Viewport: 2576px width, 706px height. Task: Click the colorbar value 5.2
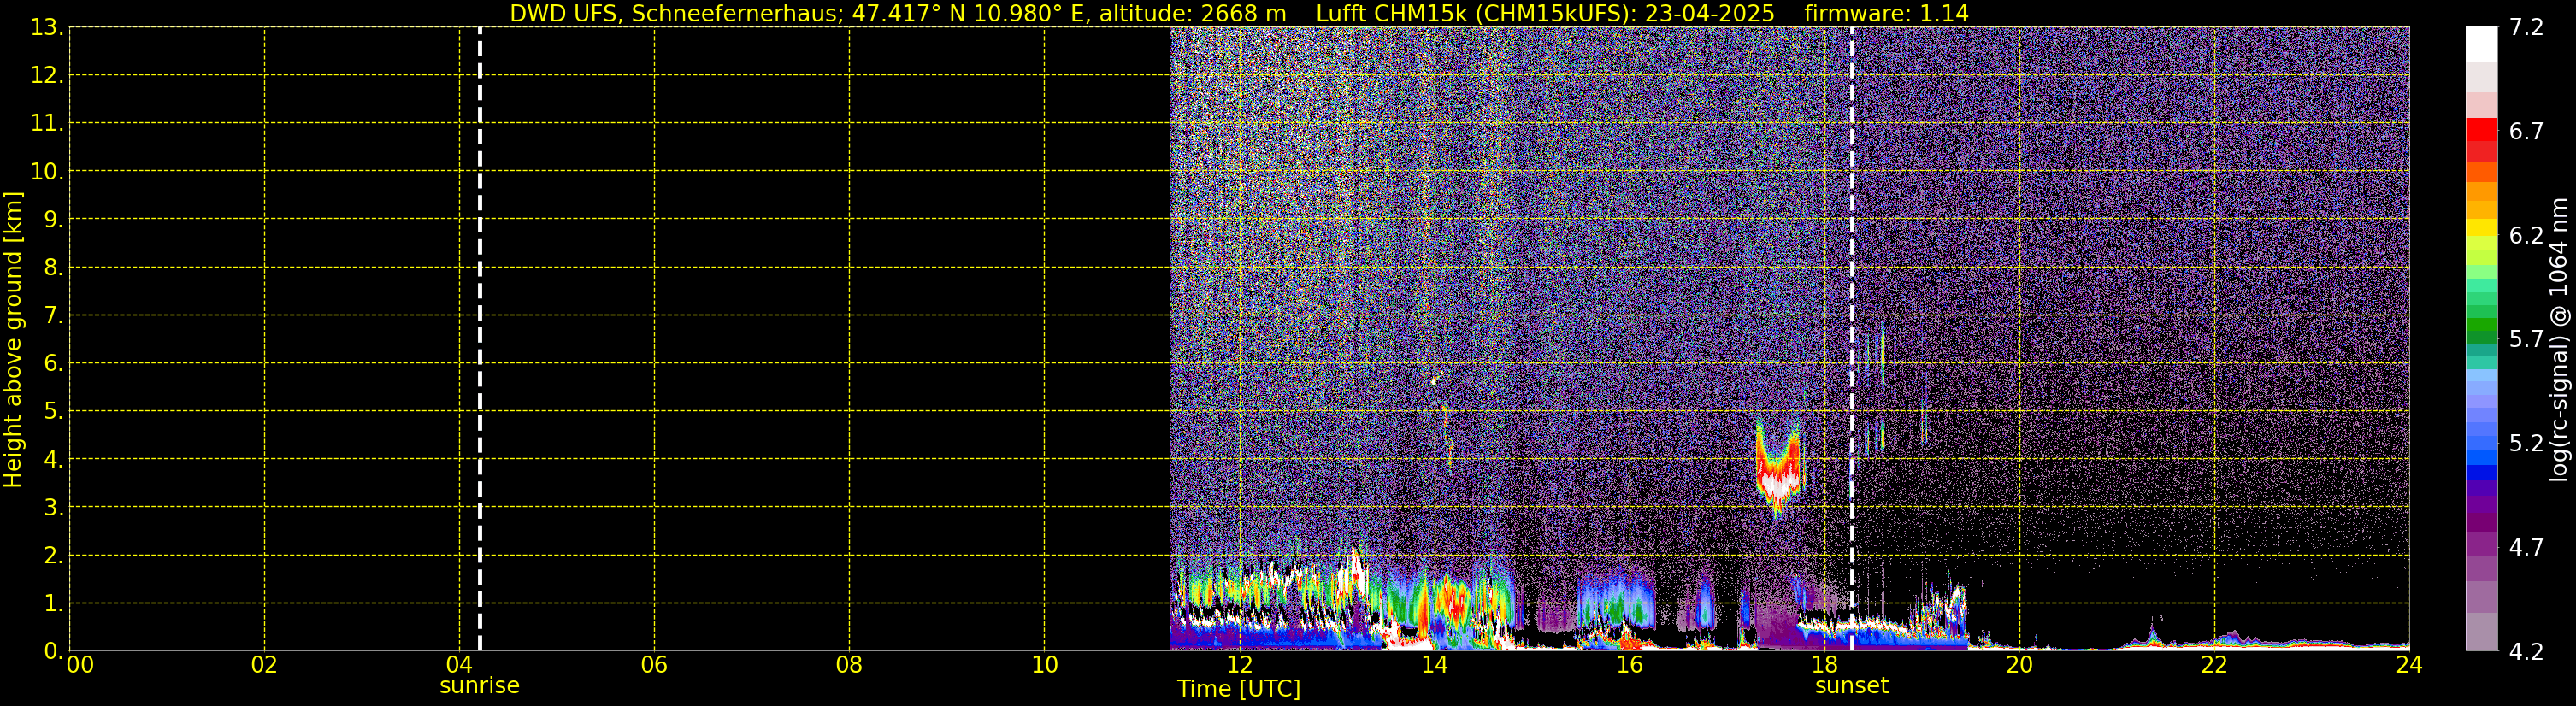[x=2526, y=443]
